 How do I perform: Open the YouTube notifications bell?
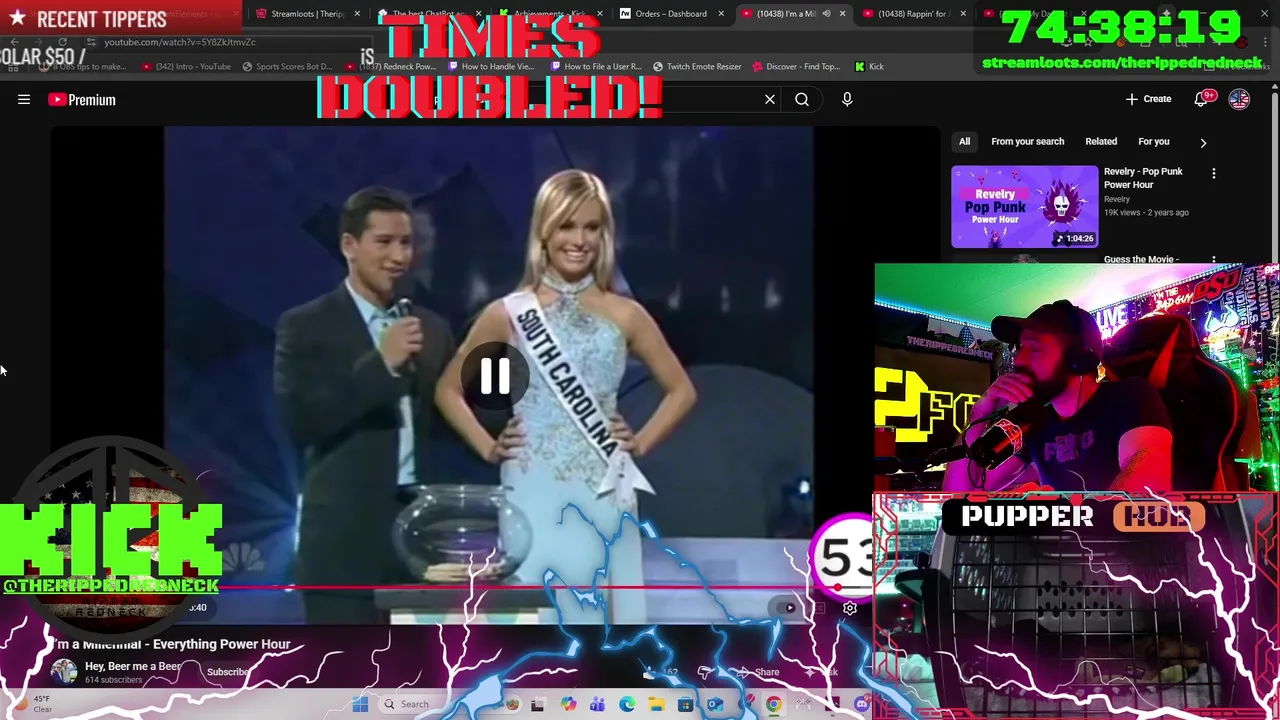pos(1203,99)
